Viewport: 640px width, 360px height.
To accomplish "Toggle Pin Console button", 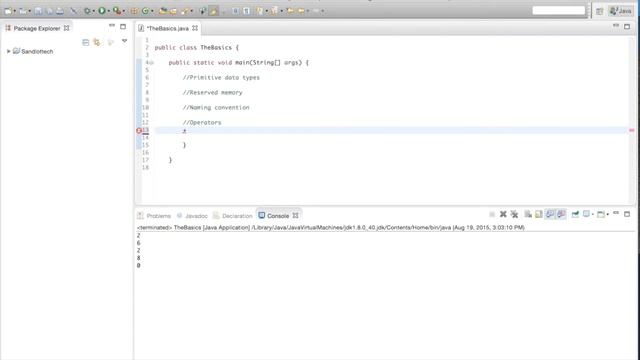I will 575,214.
